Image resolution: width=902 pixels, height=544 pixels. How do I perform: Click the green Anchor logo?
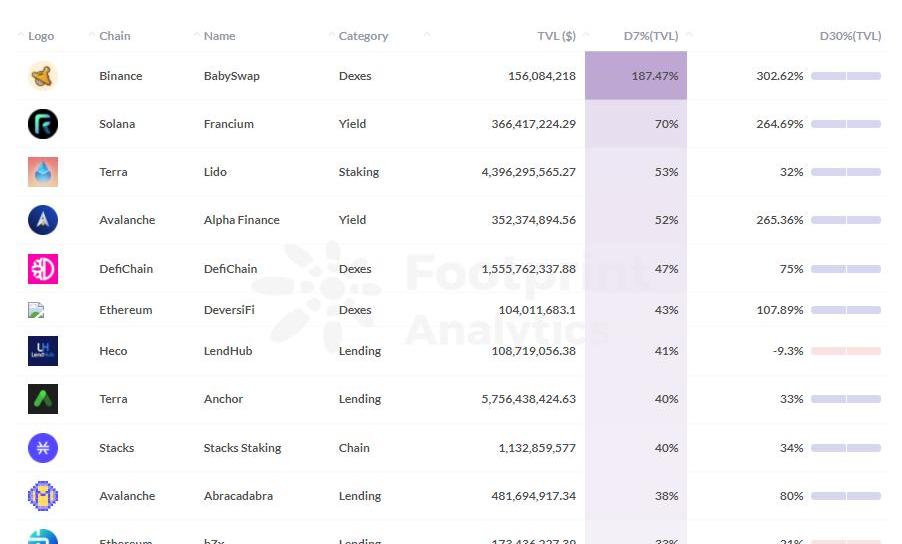coord(42,399)
